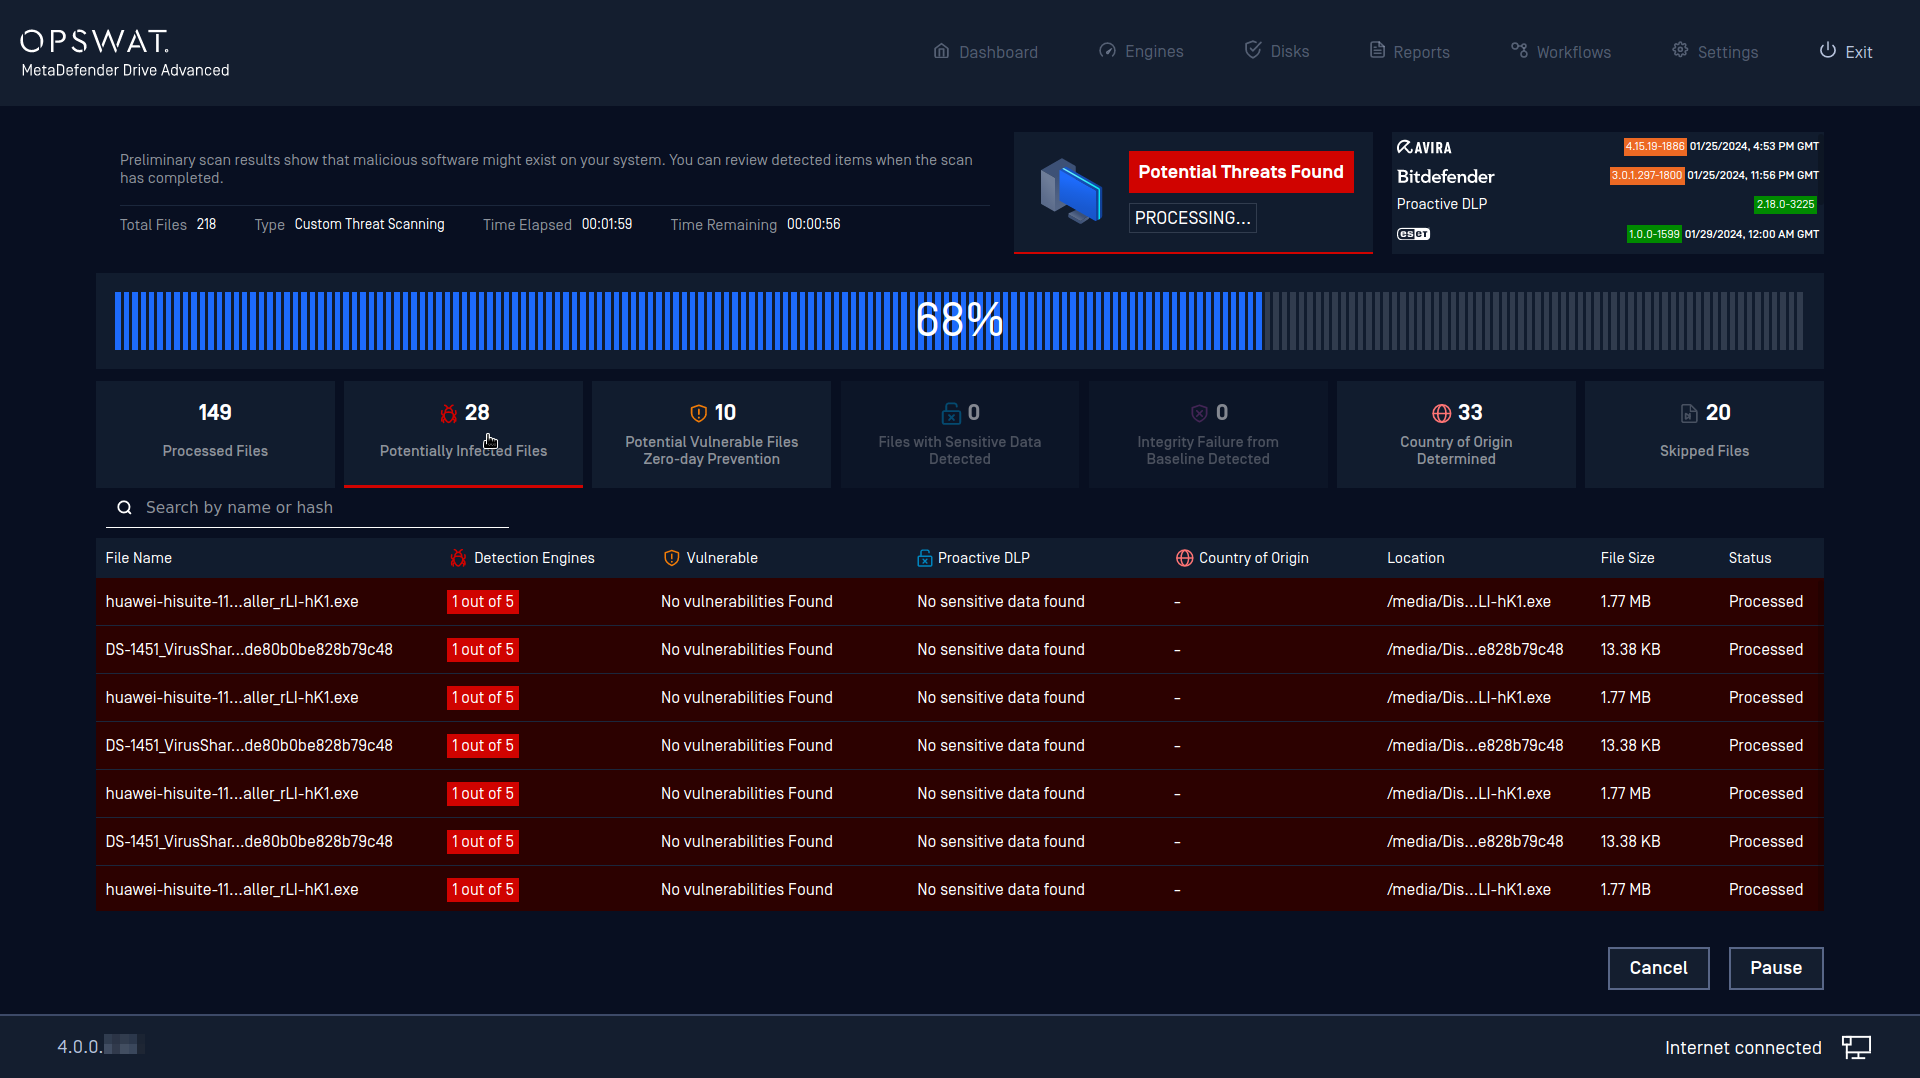Click the Bitdefender engine name
This screenshot has width=1920, height=1078.
[x=1445, y=176]
